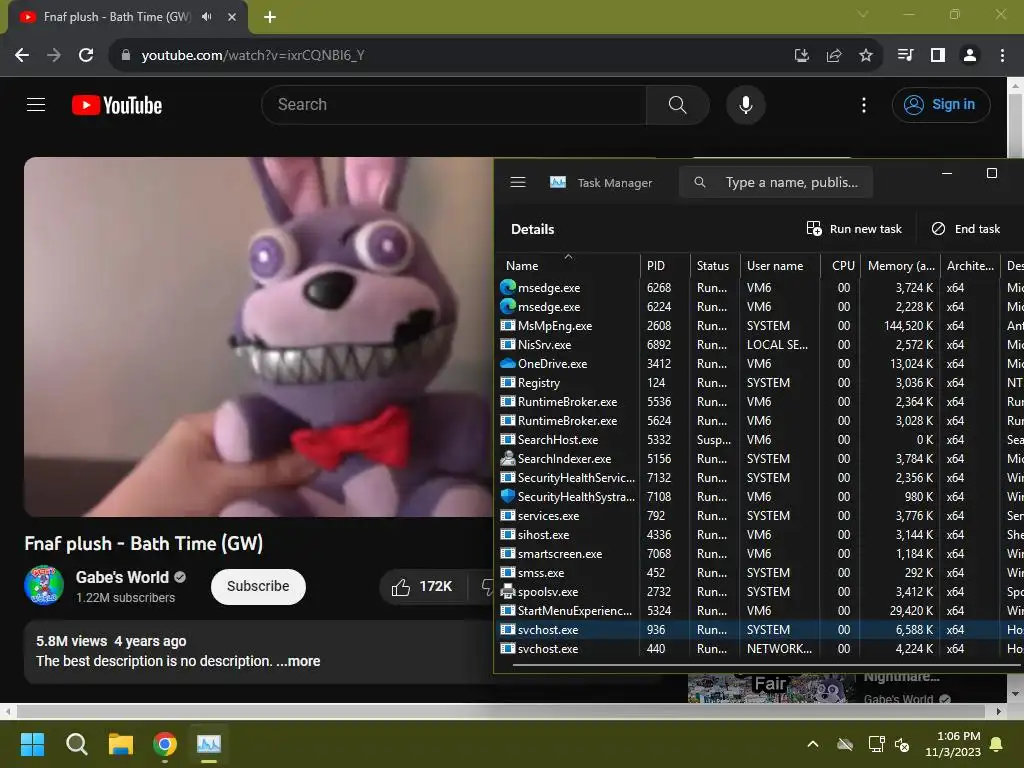Share this page from address bar
The height and width of the screenshot is (768, 1024).
coord(833,56)
